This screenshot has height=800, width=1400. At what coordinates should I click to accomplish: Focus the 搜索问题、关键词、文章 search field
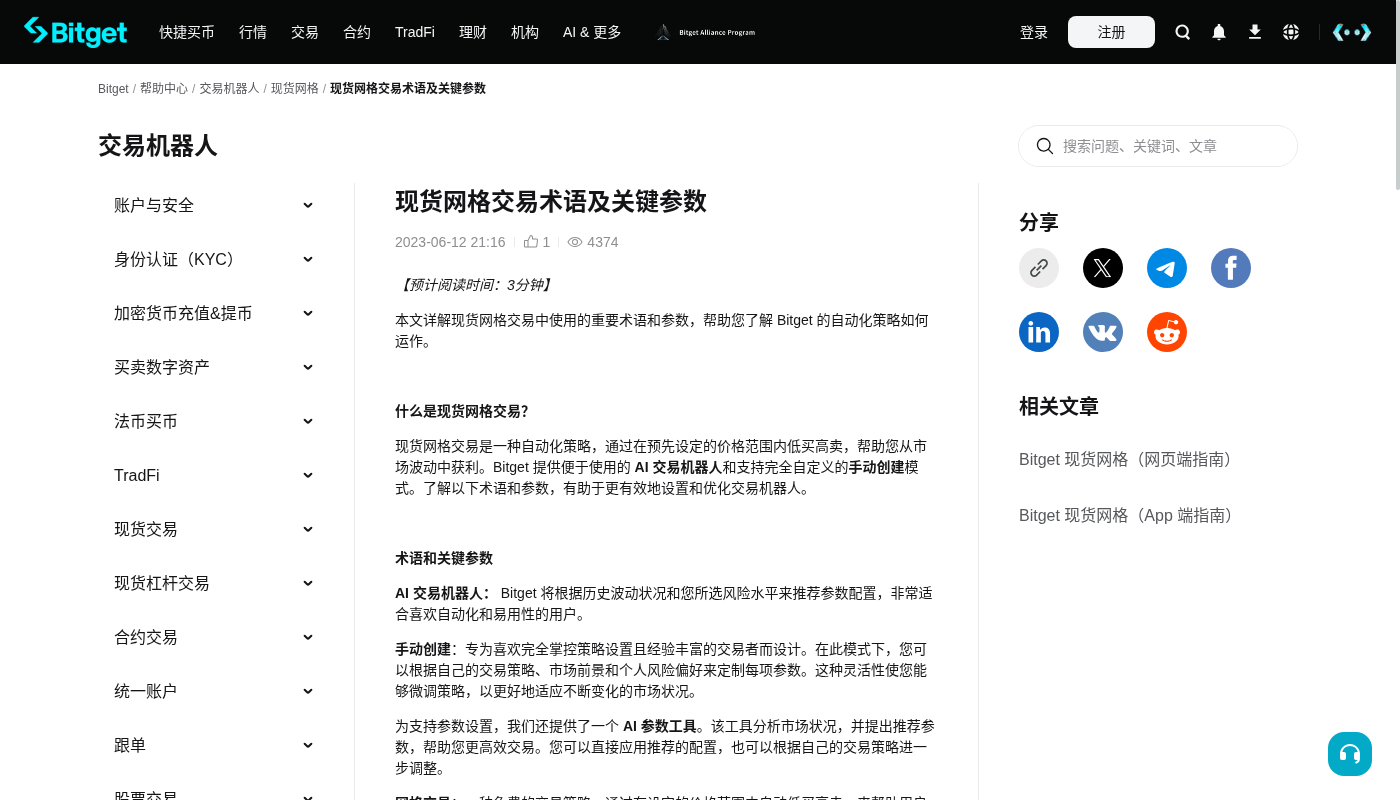[1158, 146]
